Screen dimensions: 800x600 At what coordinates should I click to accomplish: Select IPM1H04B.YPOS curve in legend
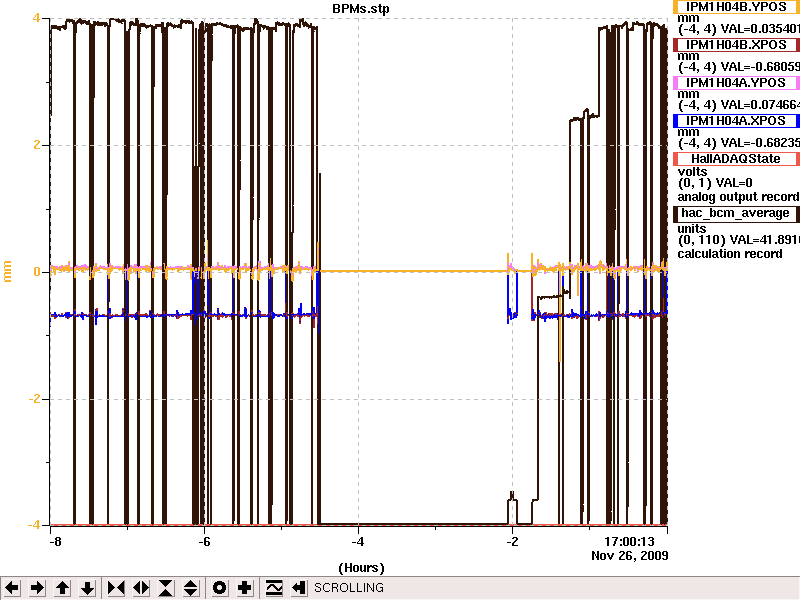click(x=736, y=7)
